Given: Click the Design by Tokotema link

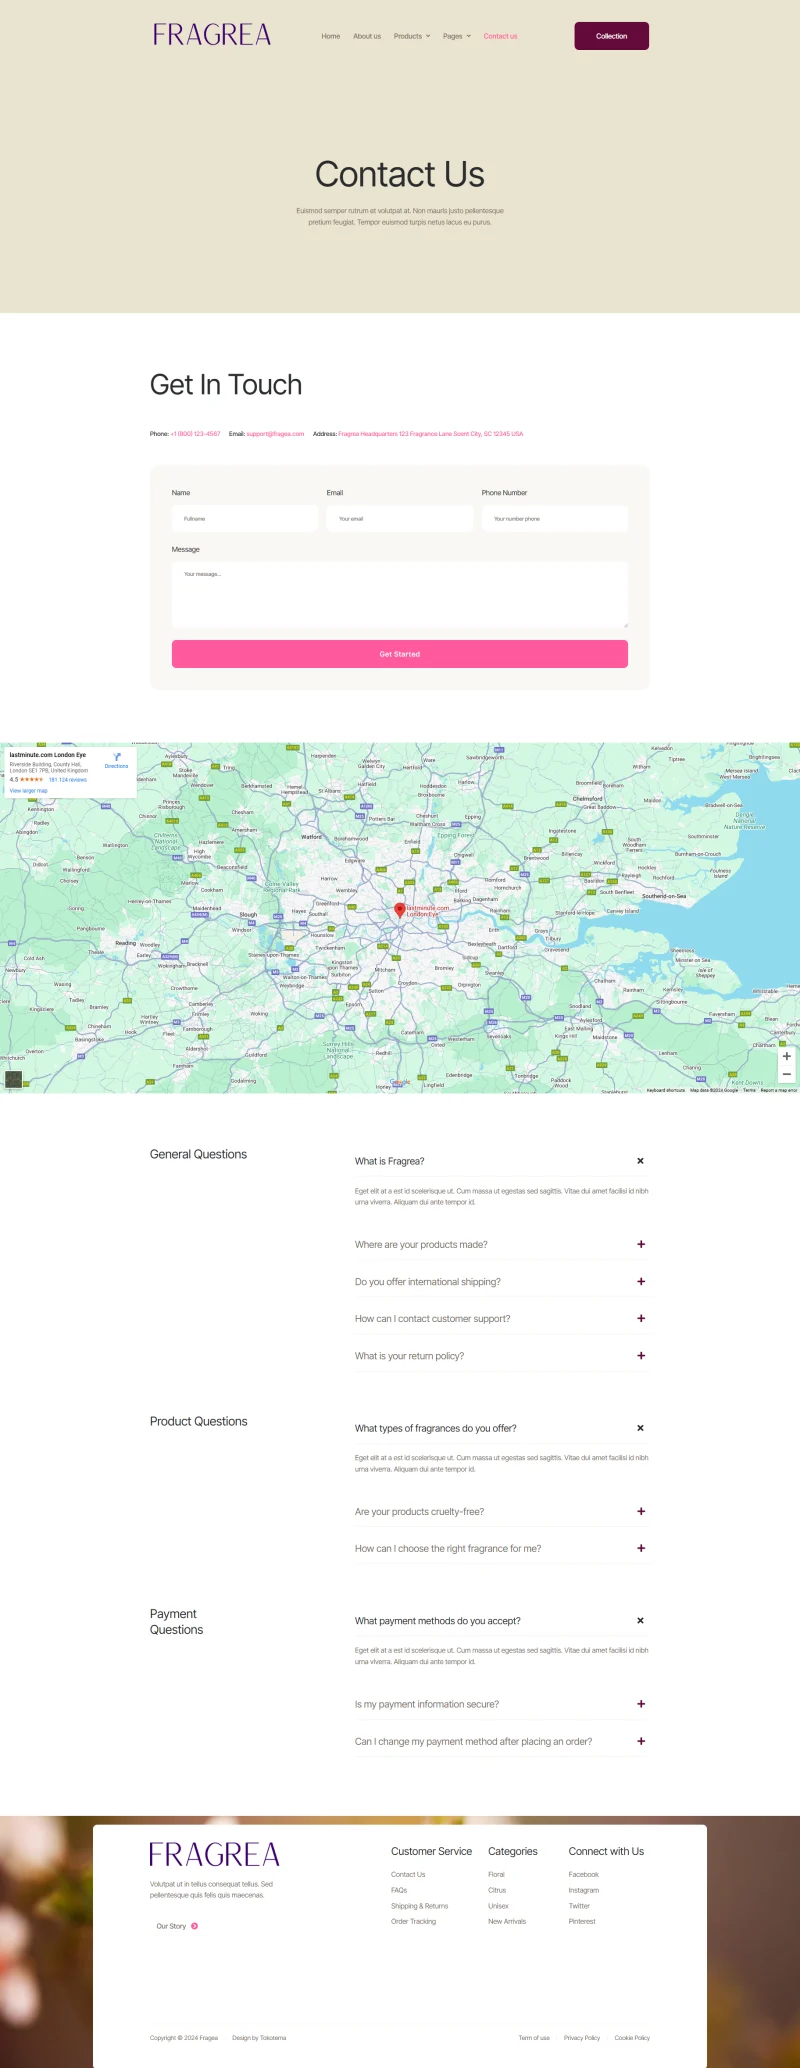Looking at the screenshot, I should click(259, 2038).
